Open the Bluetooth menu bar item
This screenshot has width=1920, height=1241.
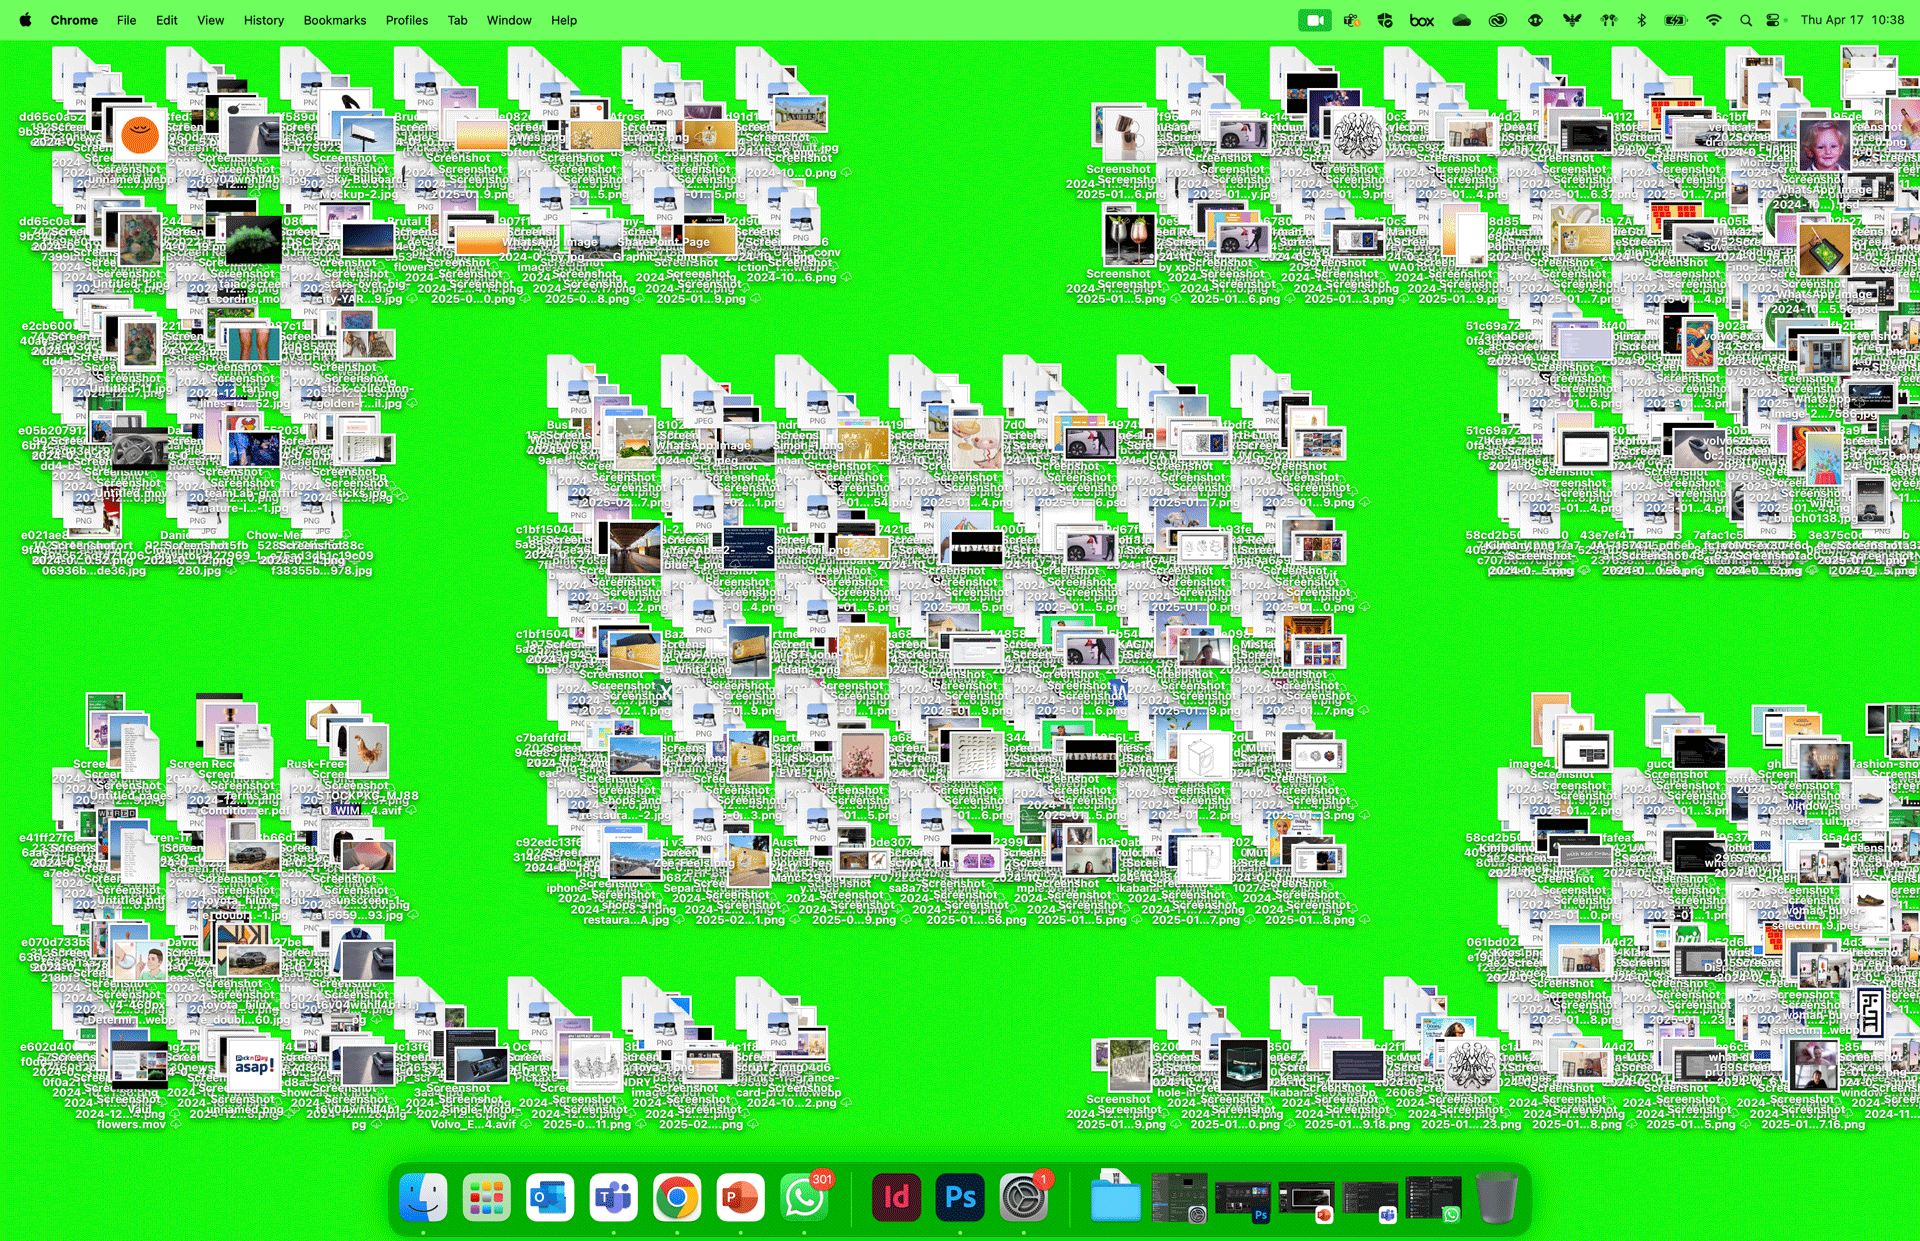tap(1641, 20)
